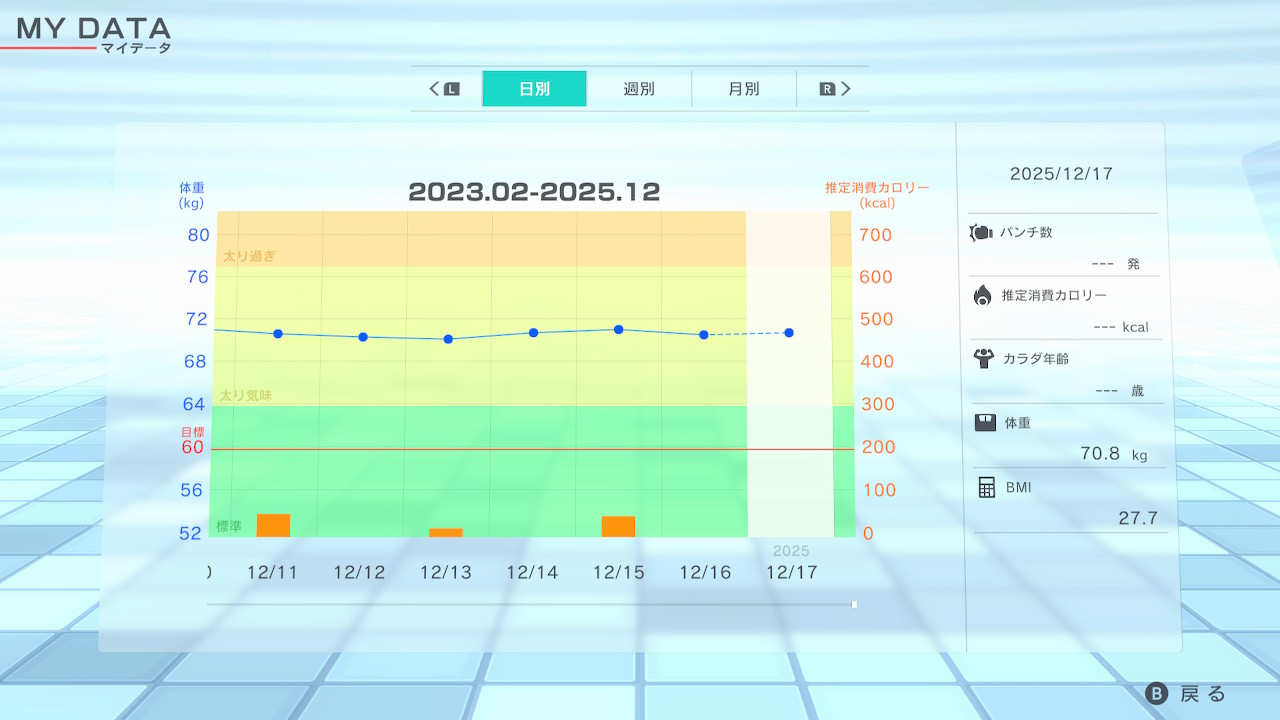Viewport: 1280px width, 720px height.
Task: Click the body age flexing figure icon
Action: 983,358
